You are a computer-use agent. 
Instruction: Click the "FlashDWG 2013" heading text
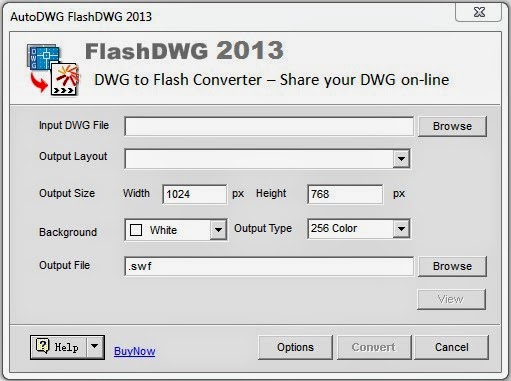click(184, 51)
